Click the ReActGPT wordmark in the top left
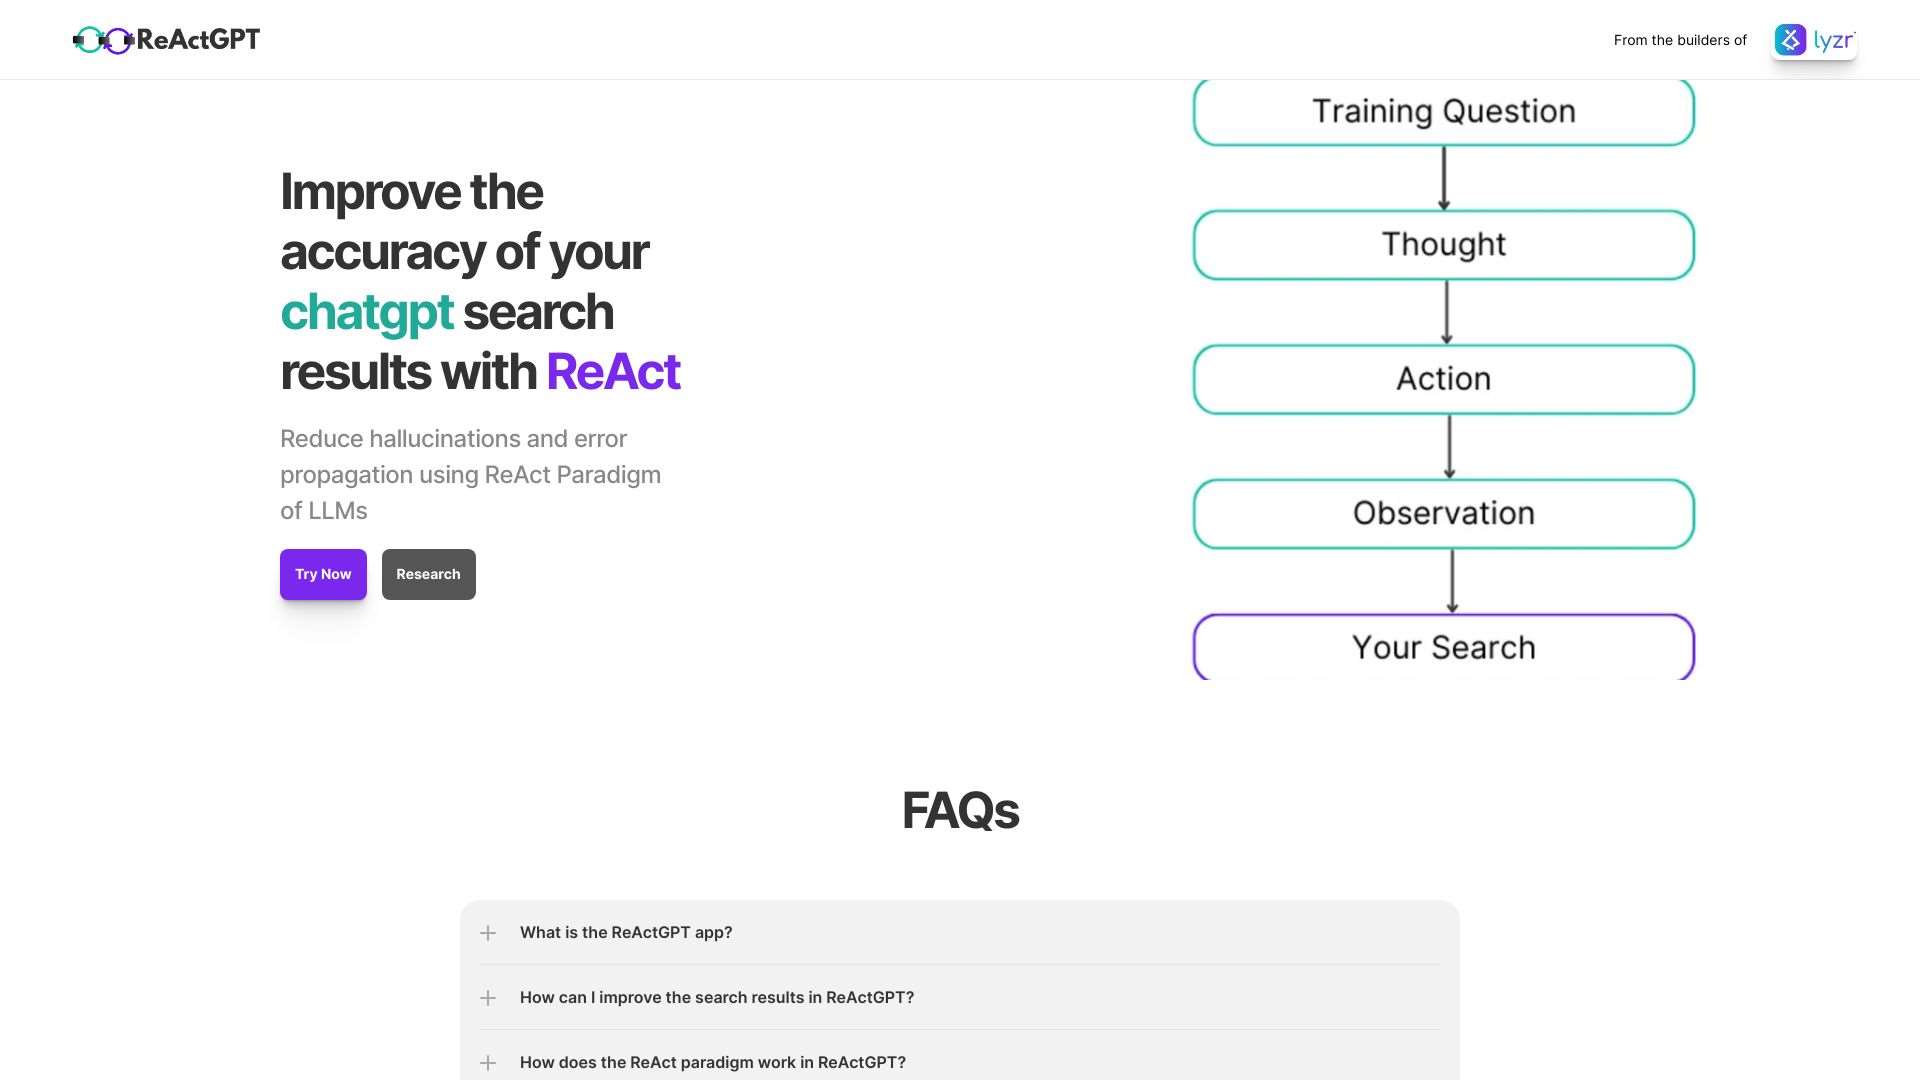 coord(197,40)
